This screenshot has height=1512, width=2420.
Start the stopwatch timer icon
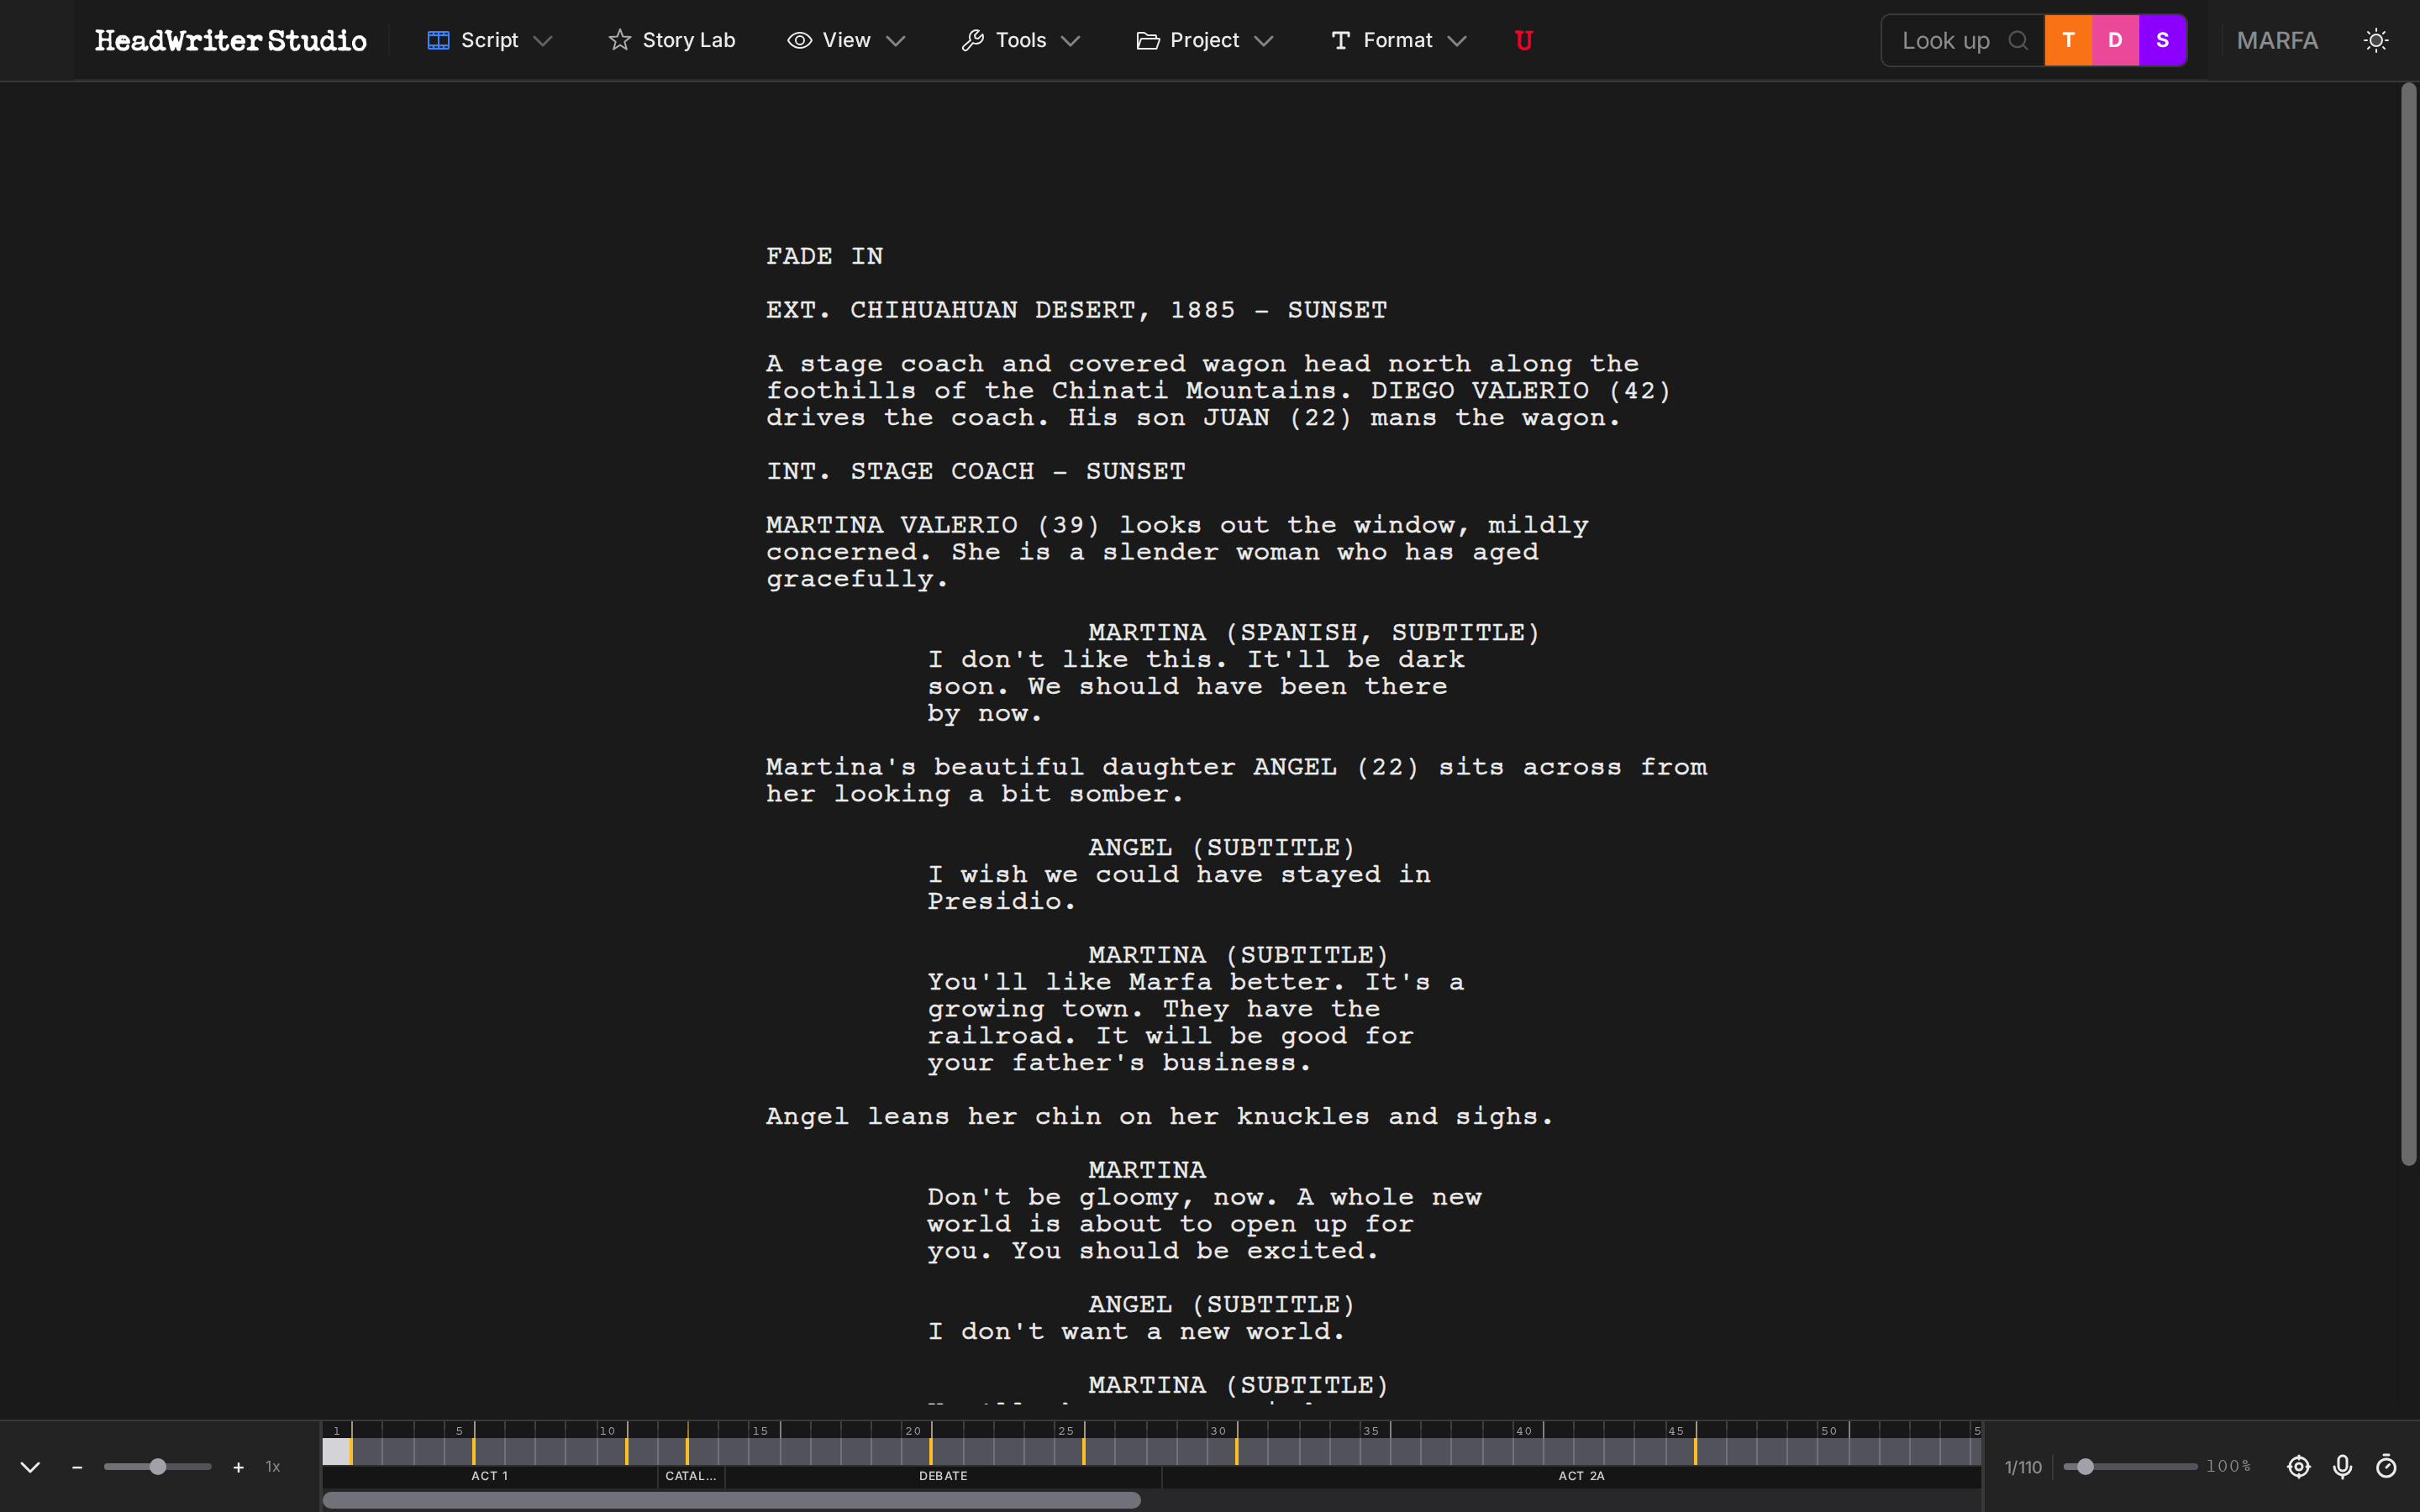[x=2388, y=1467]
